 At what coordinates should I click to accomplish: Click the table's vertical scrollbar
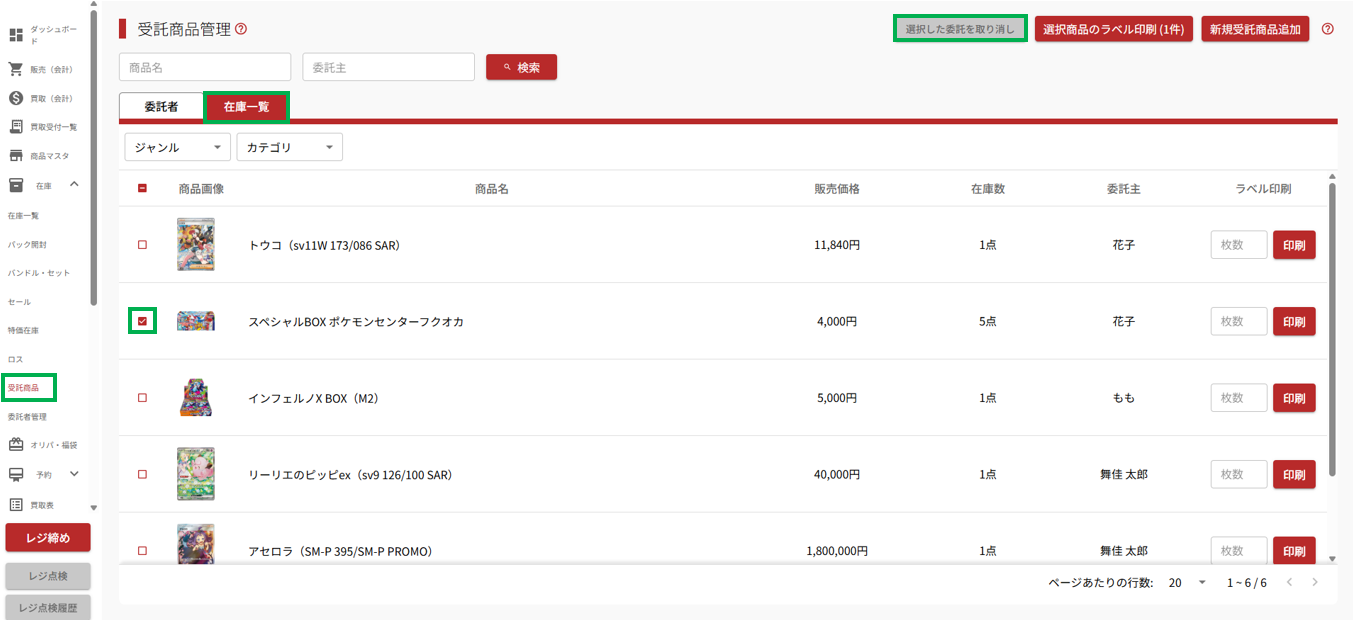click(1332, 320)
